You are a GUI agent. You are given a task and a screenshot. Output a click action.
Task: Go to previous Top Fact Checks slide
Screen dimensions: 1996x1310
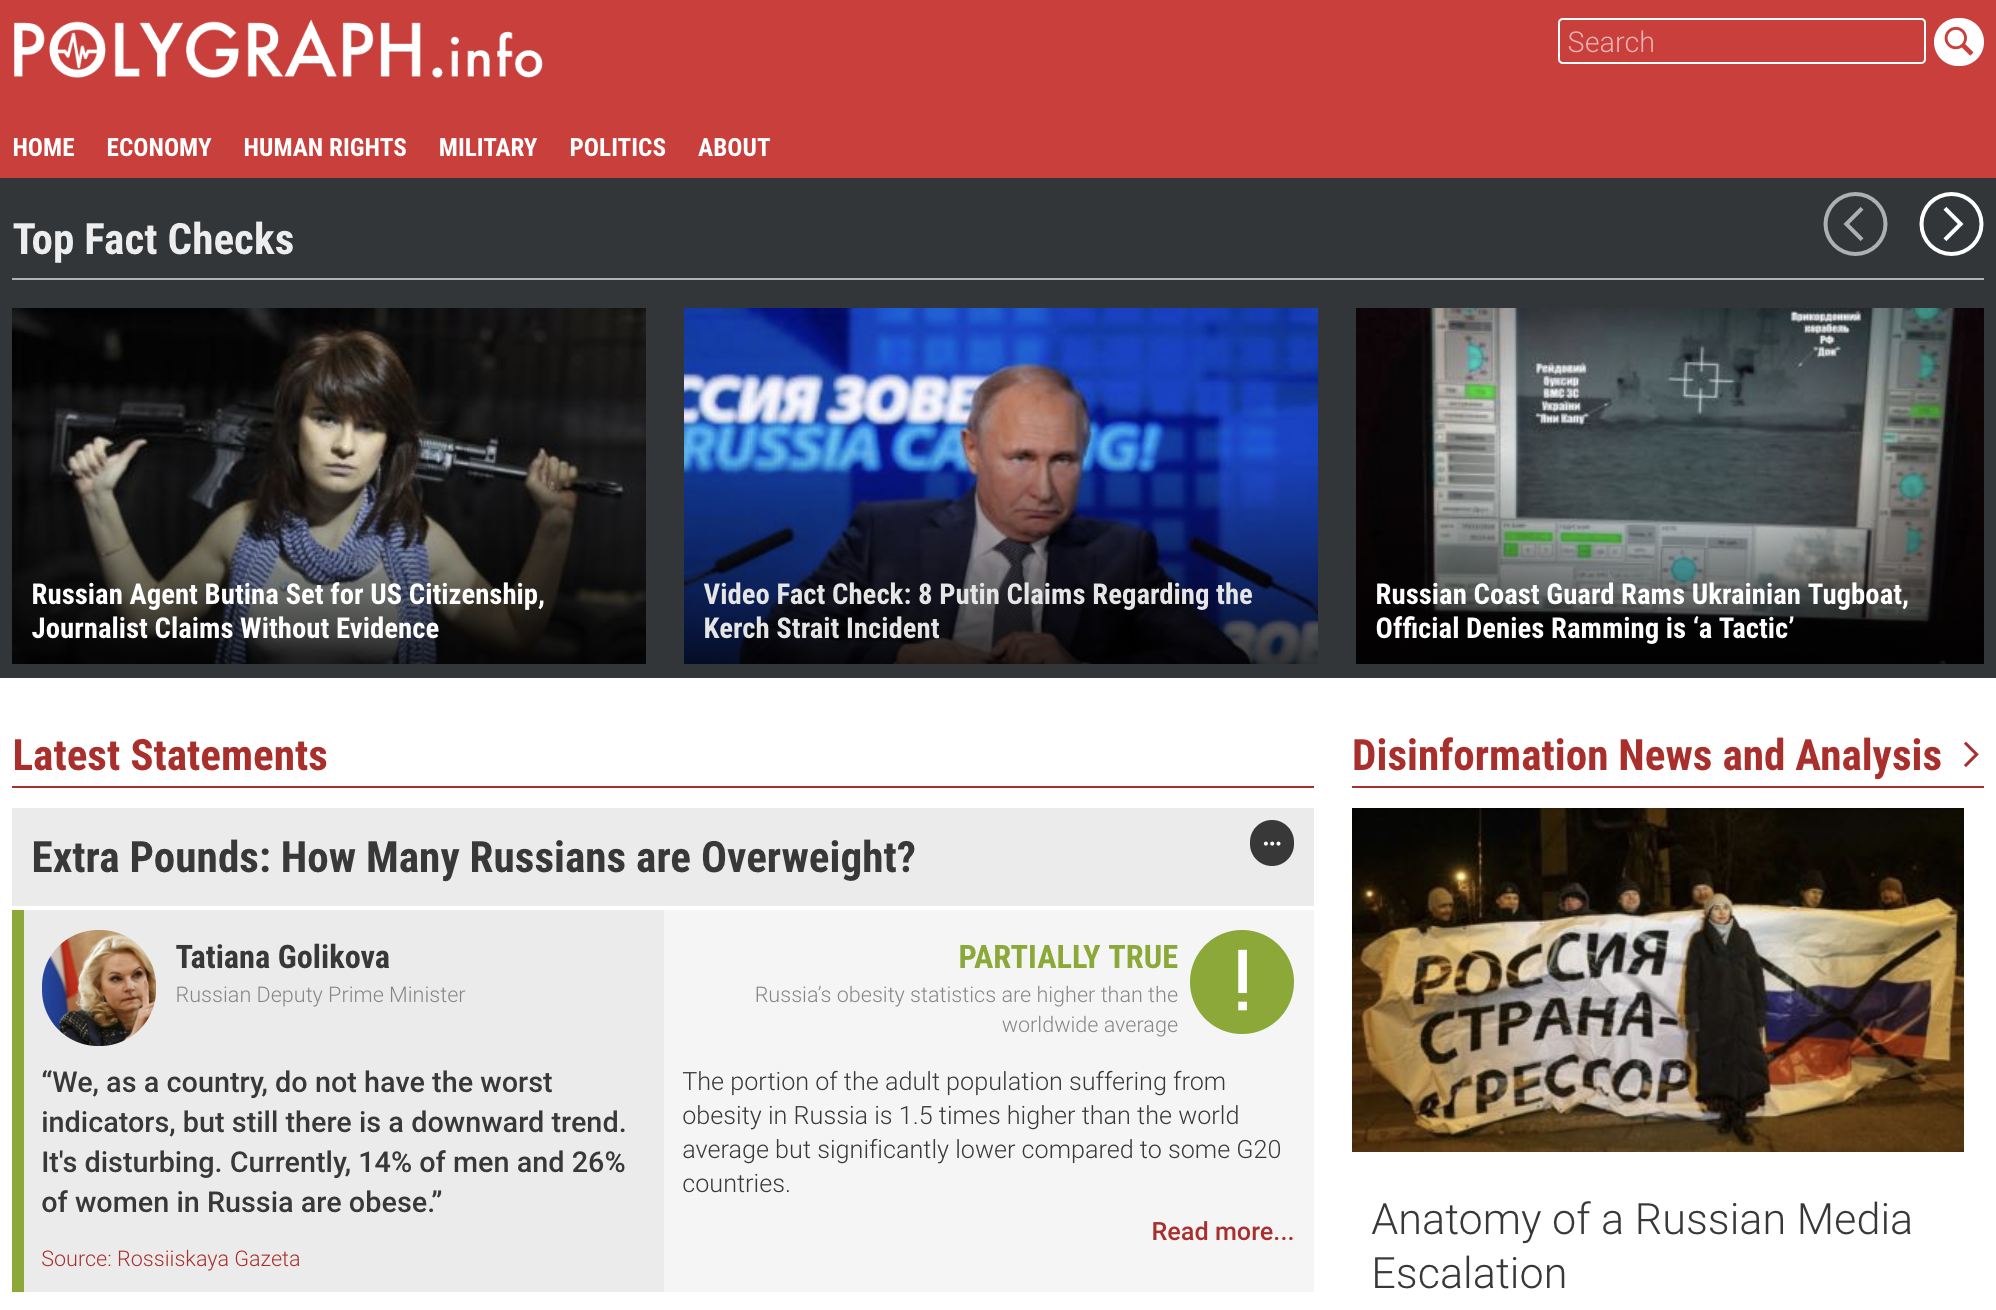pyautogui.click(x=1854, y=224)
